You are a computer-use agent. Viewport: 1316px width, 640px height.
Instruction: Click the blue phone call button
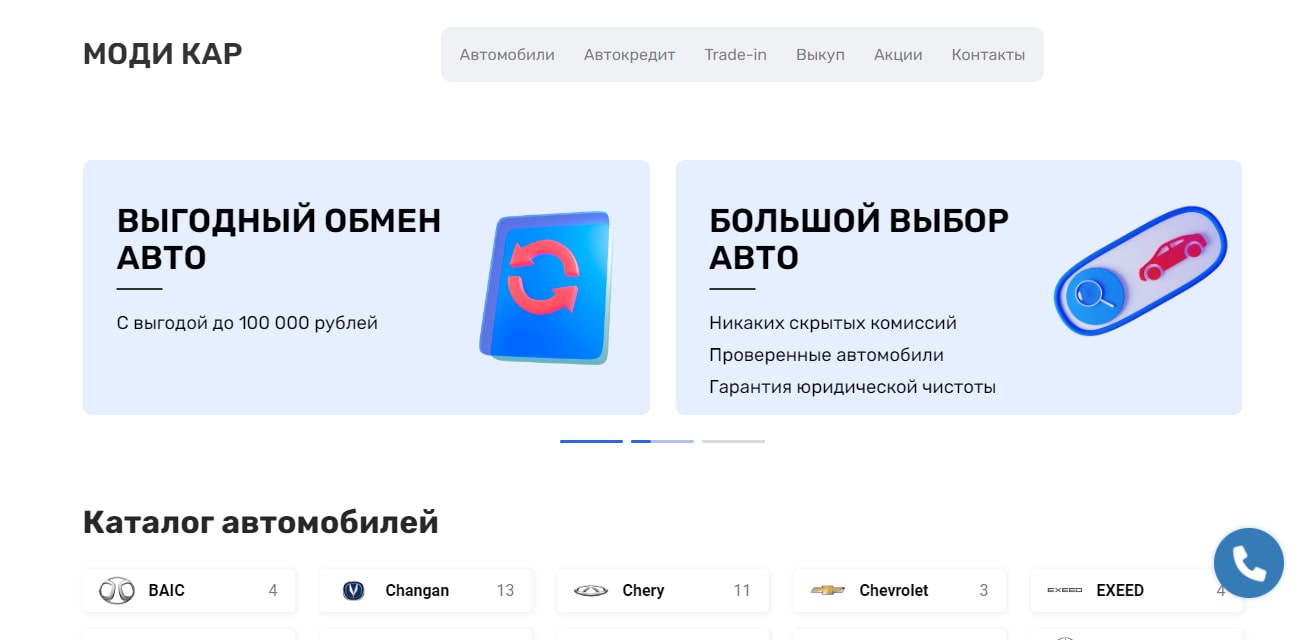pyautogui.click(x=1248, y=563)
